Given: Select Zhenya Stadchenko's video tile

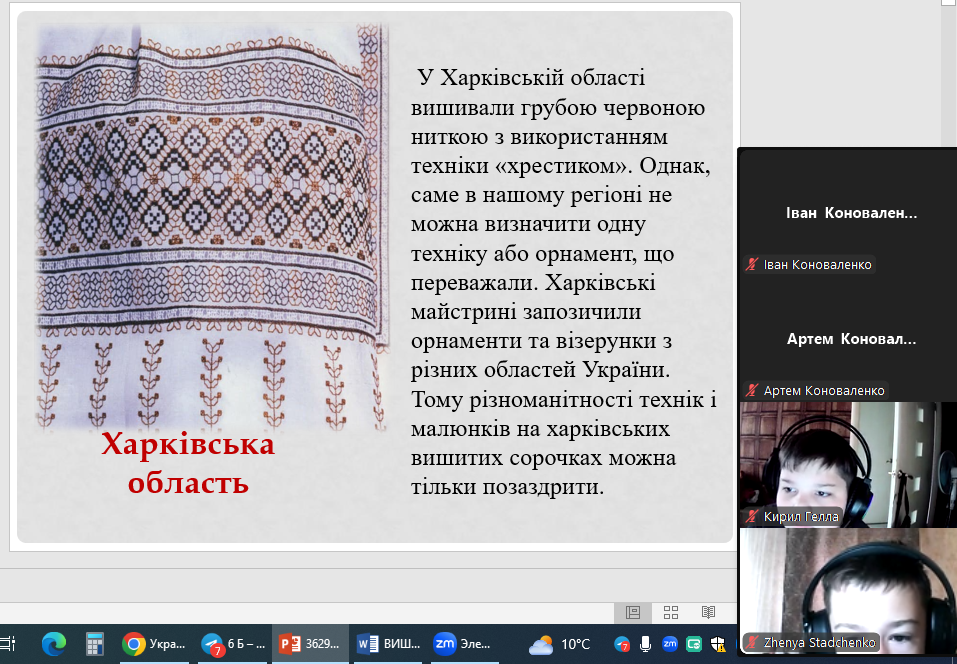Looking at the screenshot, I should (848, 591).
